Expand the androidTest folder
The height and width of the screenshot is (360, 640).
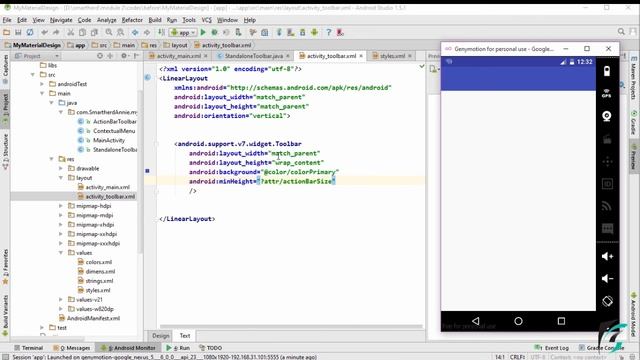click(42, 84)
